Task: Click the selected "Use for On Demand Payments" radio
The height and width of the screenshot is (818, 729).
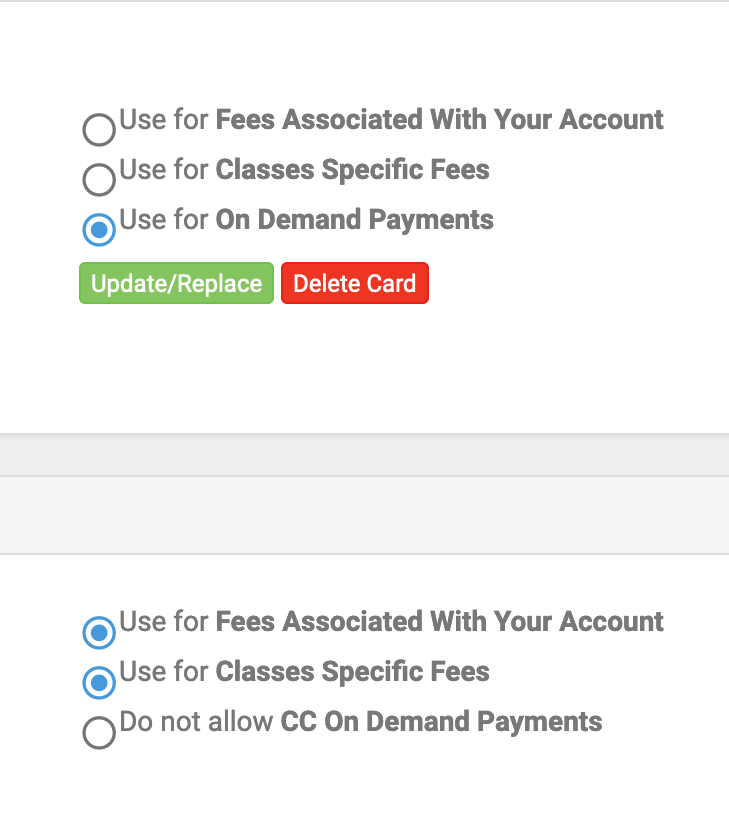Action: [x=99, y=229]
